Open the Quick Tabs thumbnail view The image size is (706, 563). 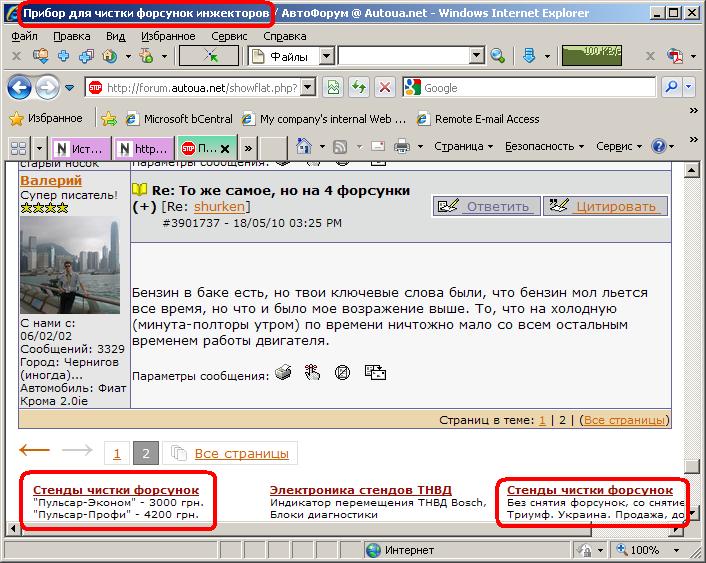click(19, 147)
